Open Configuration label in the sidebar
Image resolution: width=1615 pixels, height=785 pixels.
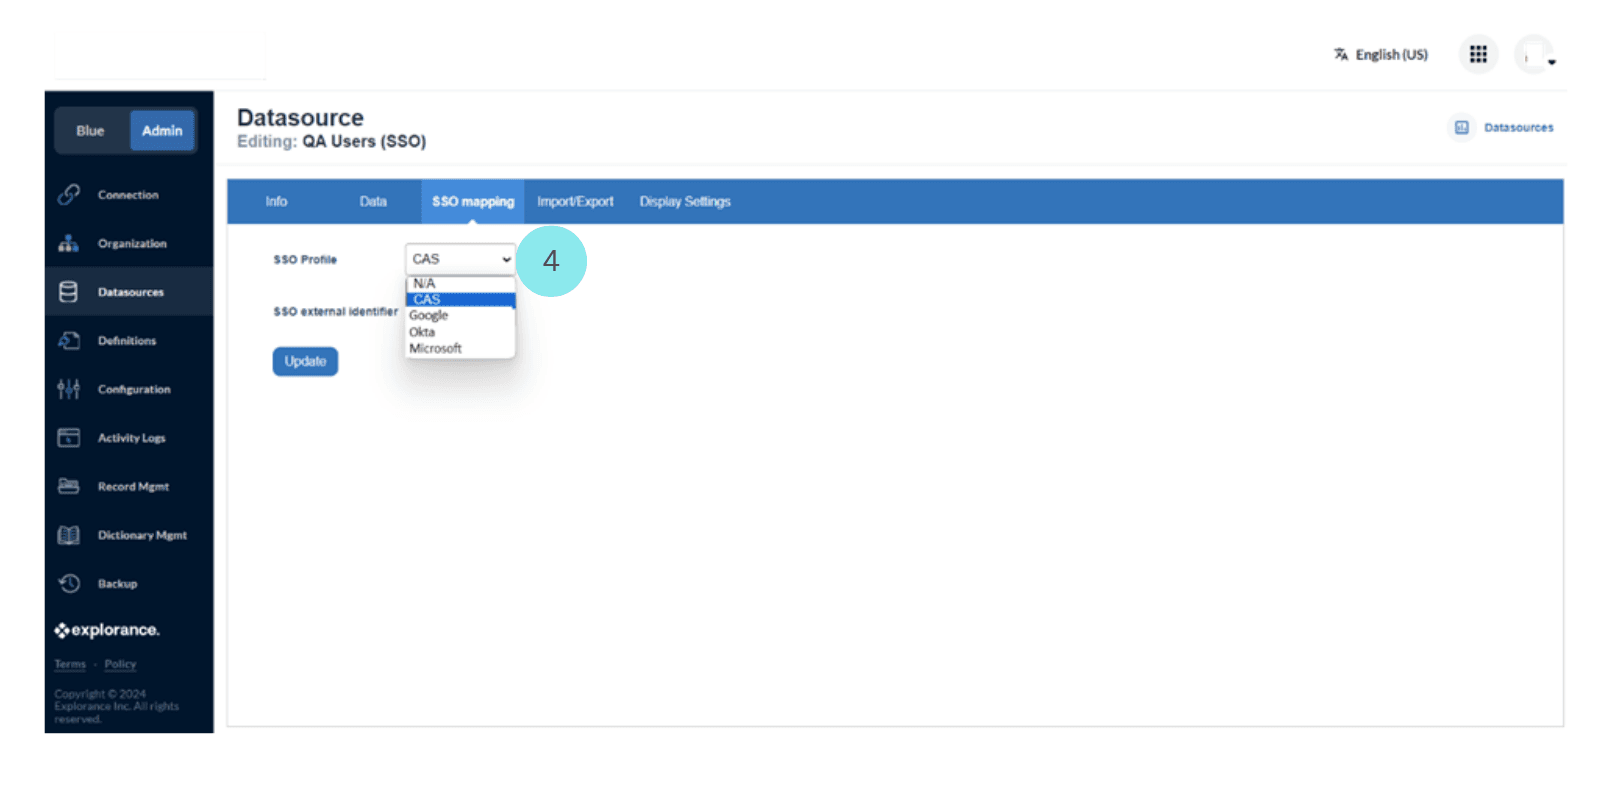pos(134,389)
